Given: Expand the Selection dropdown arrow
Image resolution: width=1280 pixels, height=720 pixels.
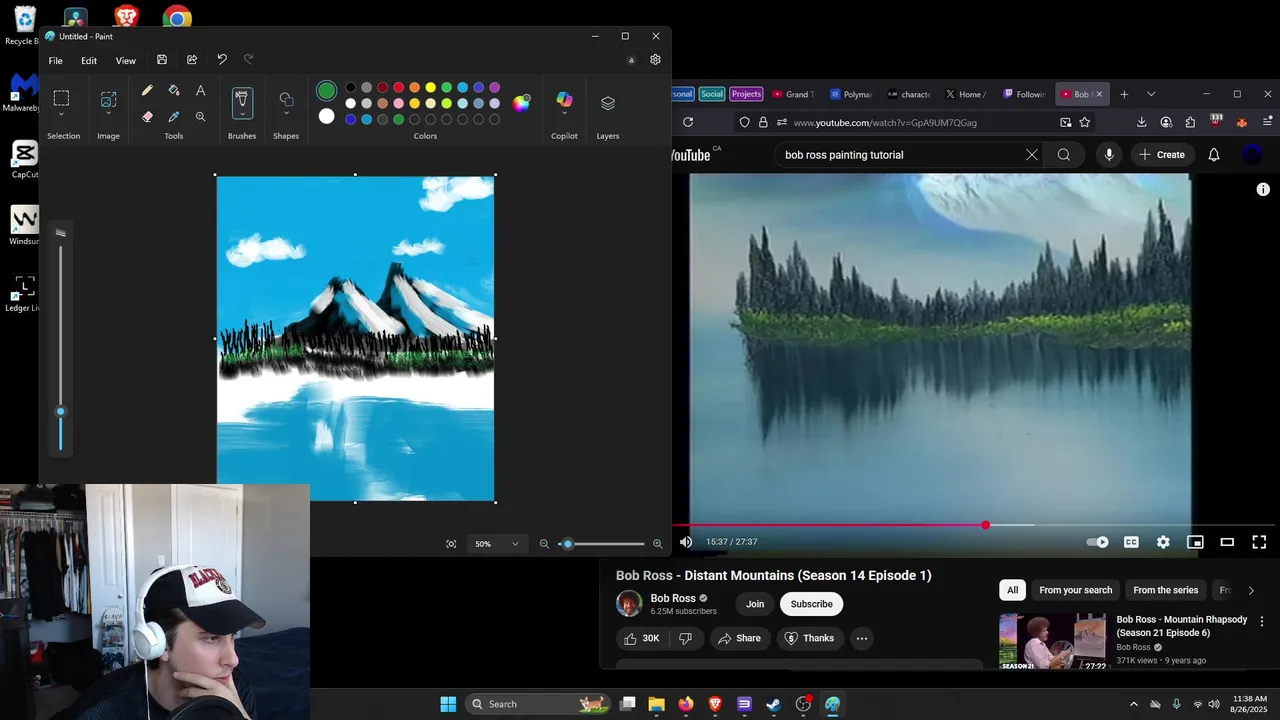Looking at the screenshot, I should [61, 114].
